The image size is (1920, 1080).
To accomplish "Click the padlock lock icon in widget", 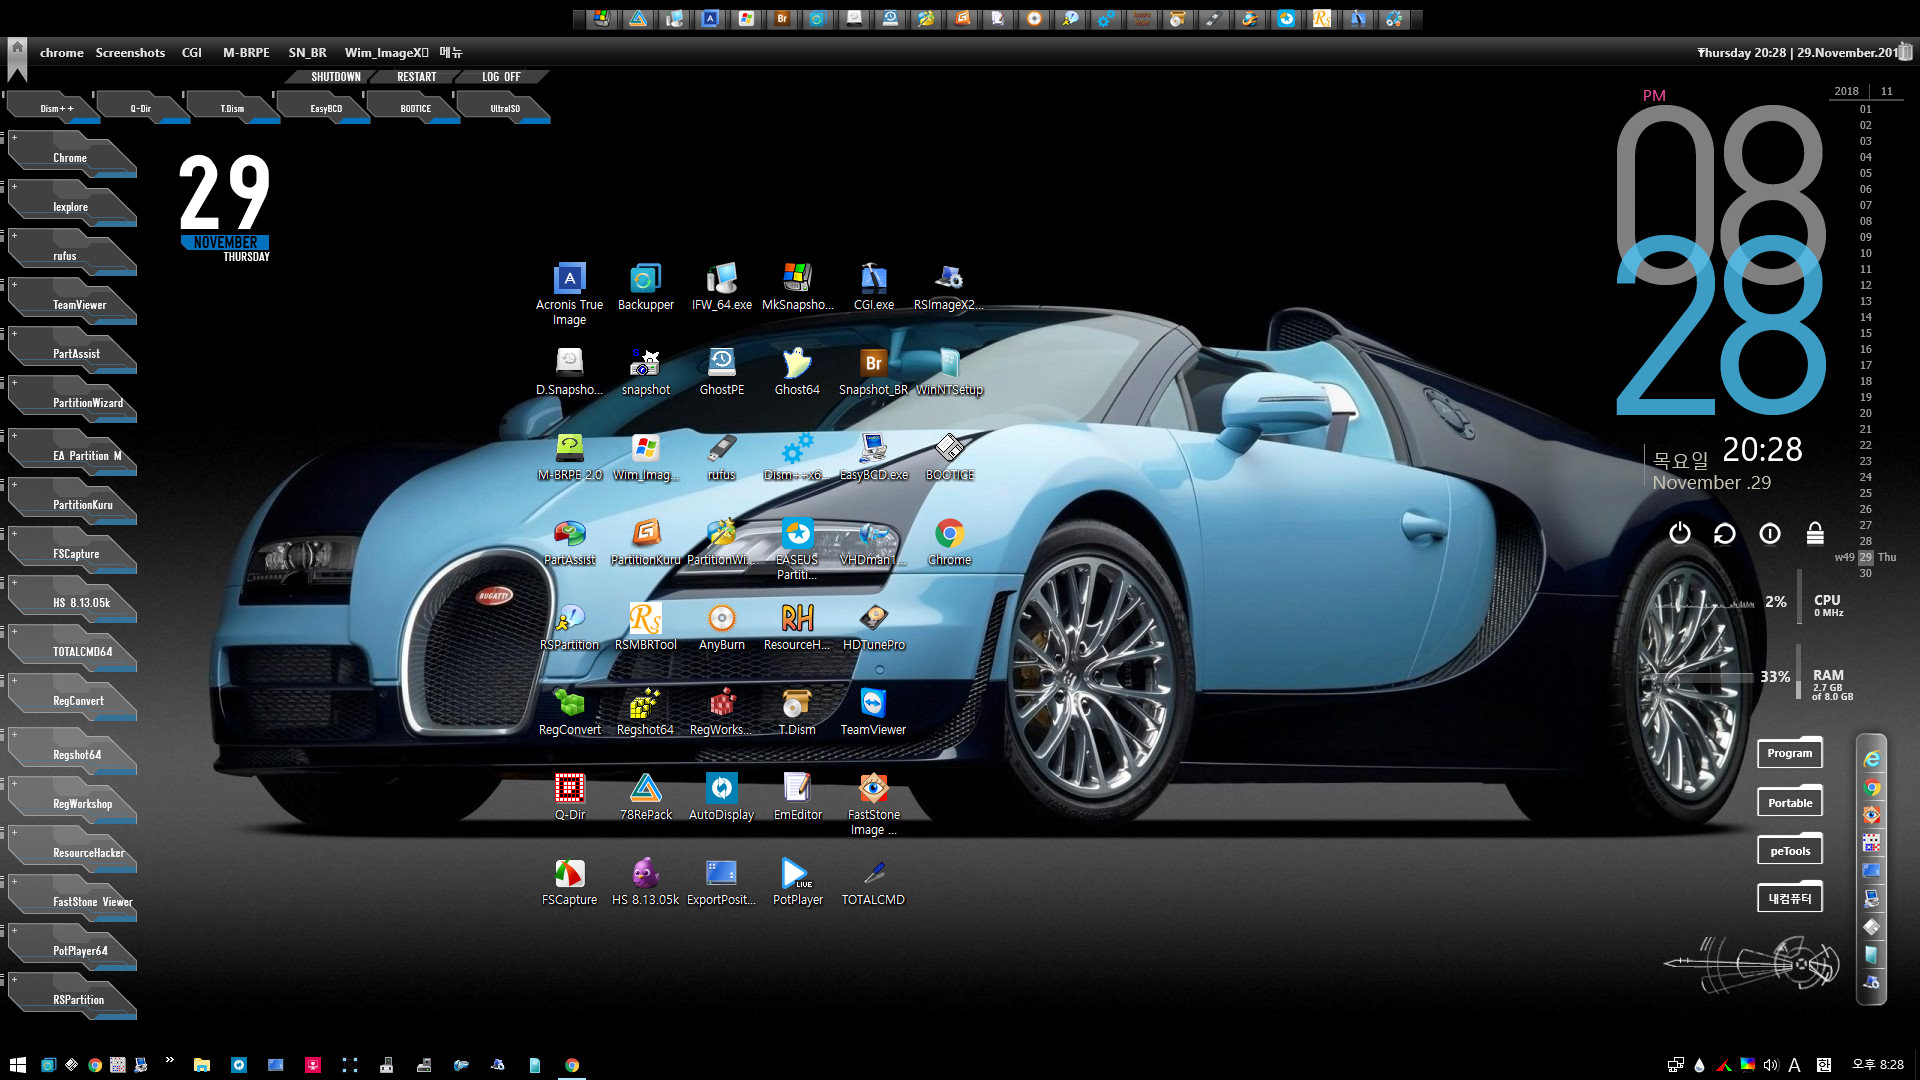I will (1815, 533).
